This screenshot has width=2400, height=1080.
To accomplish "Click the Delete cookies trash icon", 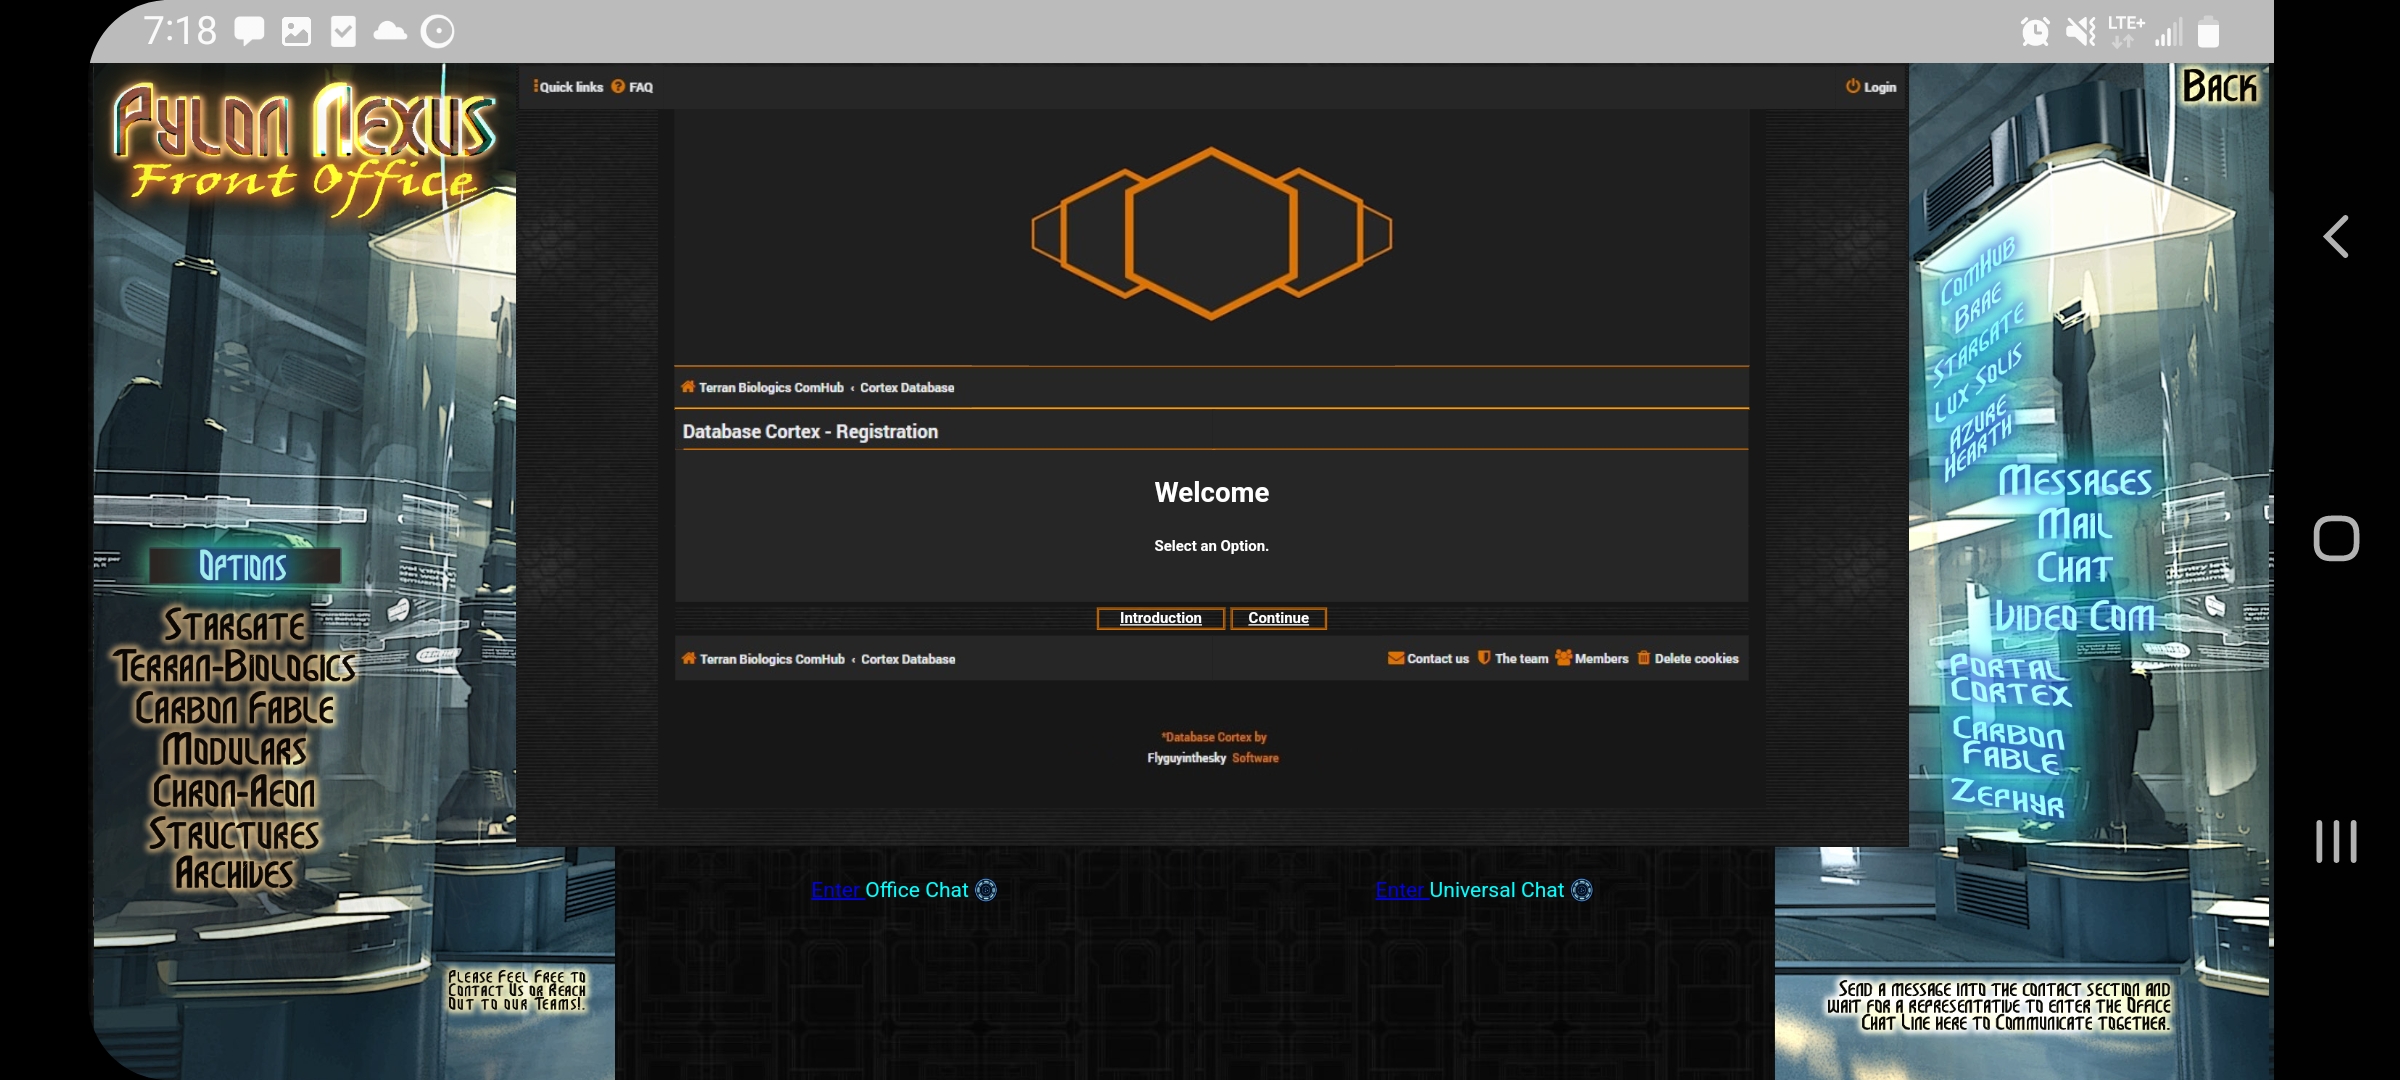I will click(x=1643, y=658).
